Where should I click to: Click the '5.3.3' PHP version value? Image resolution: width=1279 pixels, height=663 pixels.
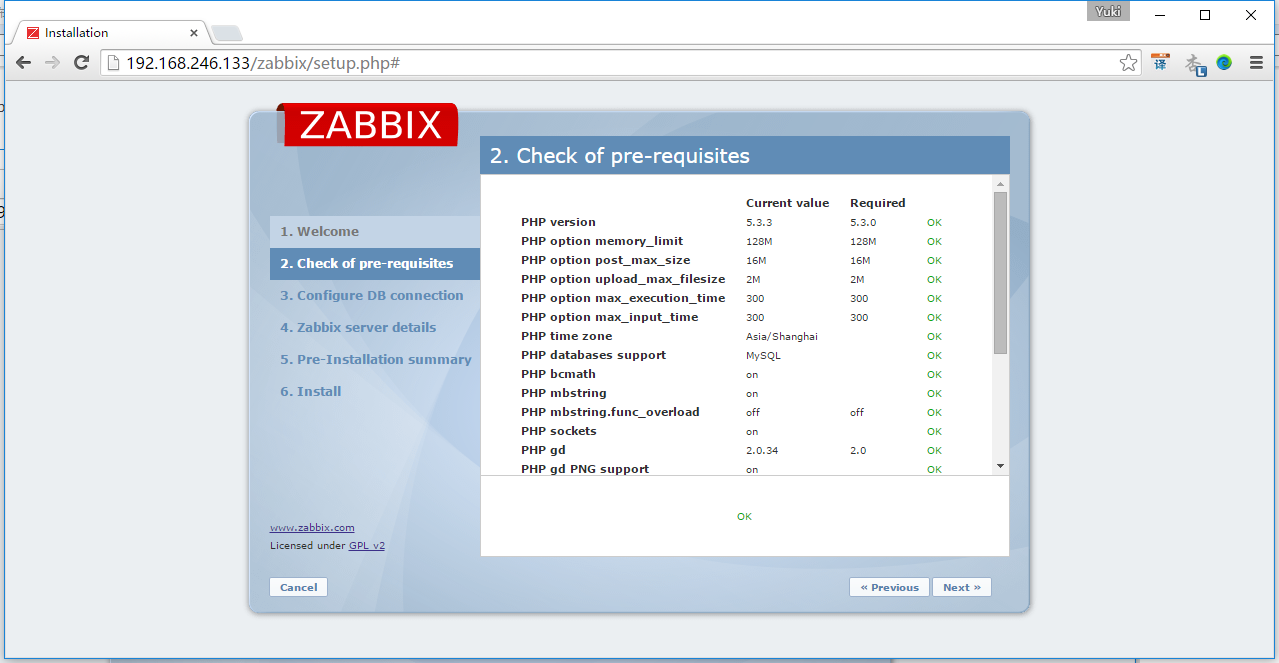tap(760, 223)
